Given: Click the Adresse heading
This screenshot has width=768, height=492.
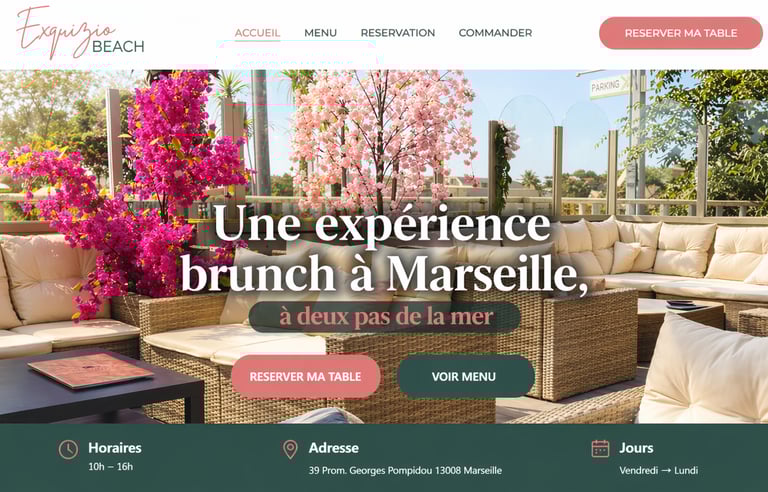Looking at the screenshot, I should (x=334, y=448).
